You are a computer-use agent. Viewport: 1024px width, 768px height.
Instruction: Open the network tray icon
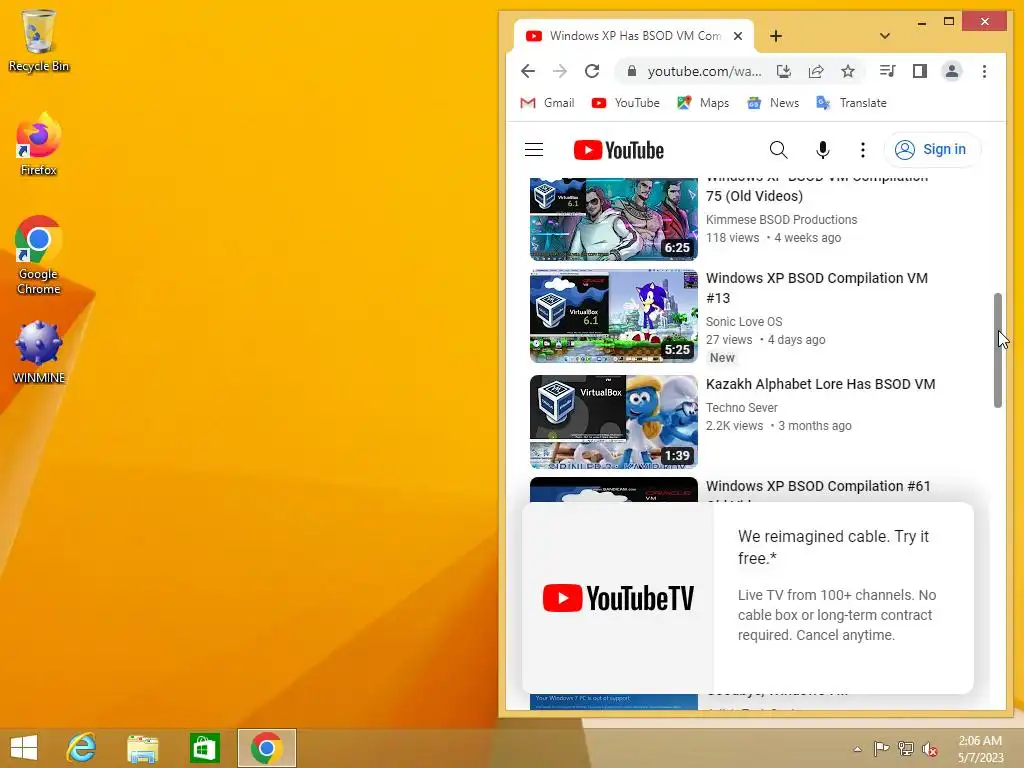coord(906,748)
